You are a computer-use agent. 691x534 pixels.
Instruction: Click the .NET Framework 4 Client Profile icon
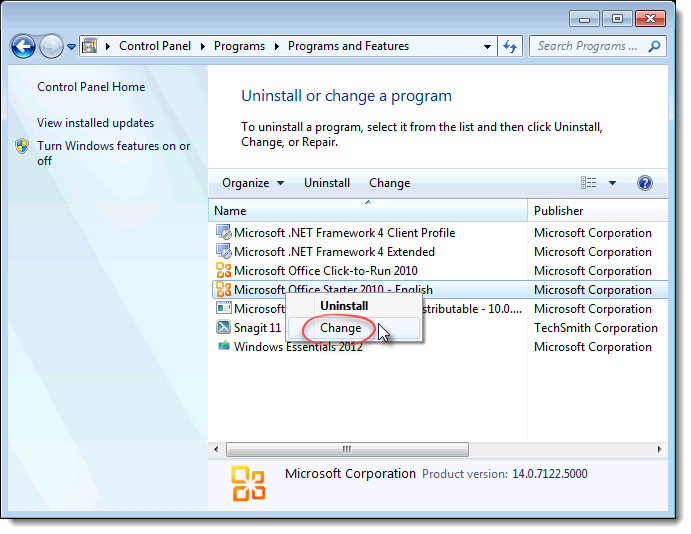pos(223,232)
